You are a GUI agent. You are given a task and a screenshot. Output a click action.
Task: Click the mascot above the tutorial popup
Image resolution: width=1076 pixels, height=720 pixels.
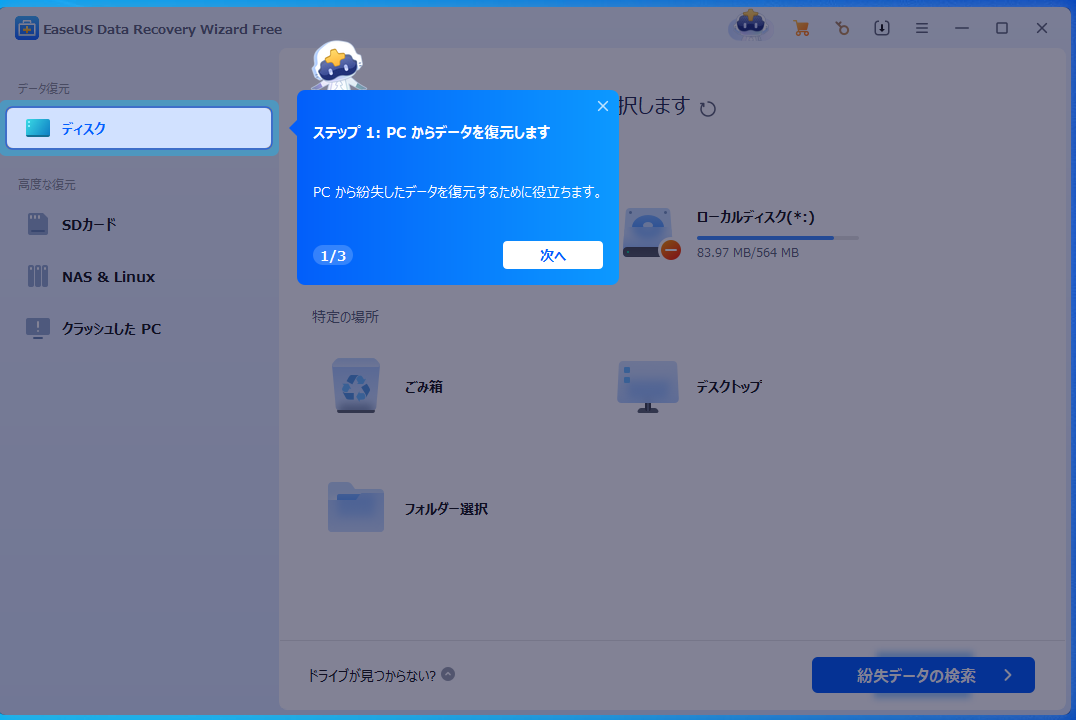click(337, 67)
